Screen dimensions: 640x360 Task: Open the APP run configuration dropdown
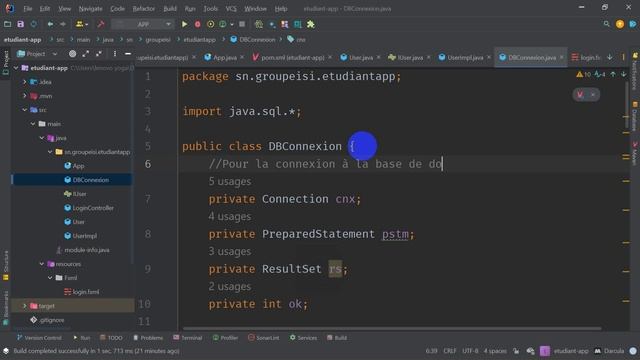pyautogui.click(x=142, y=24)
